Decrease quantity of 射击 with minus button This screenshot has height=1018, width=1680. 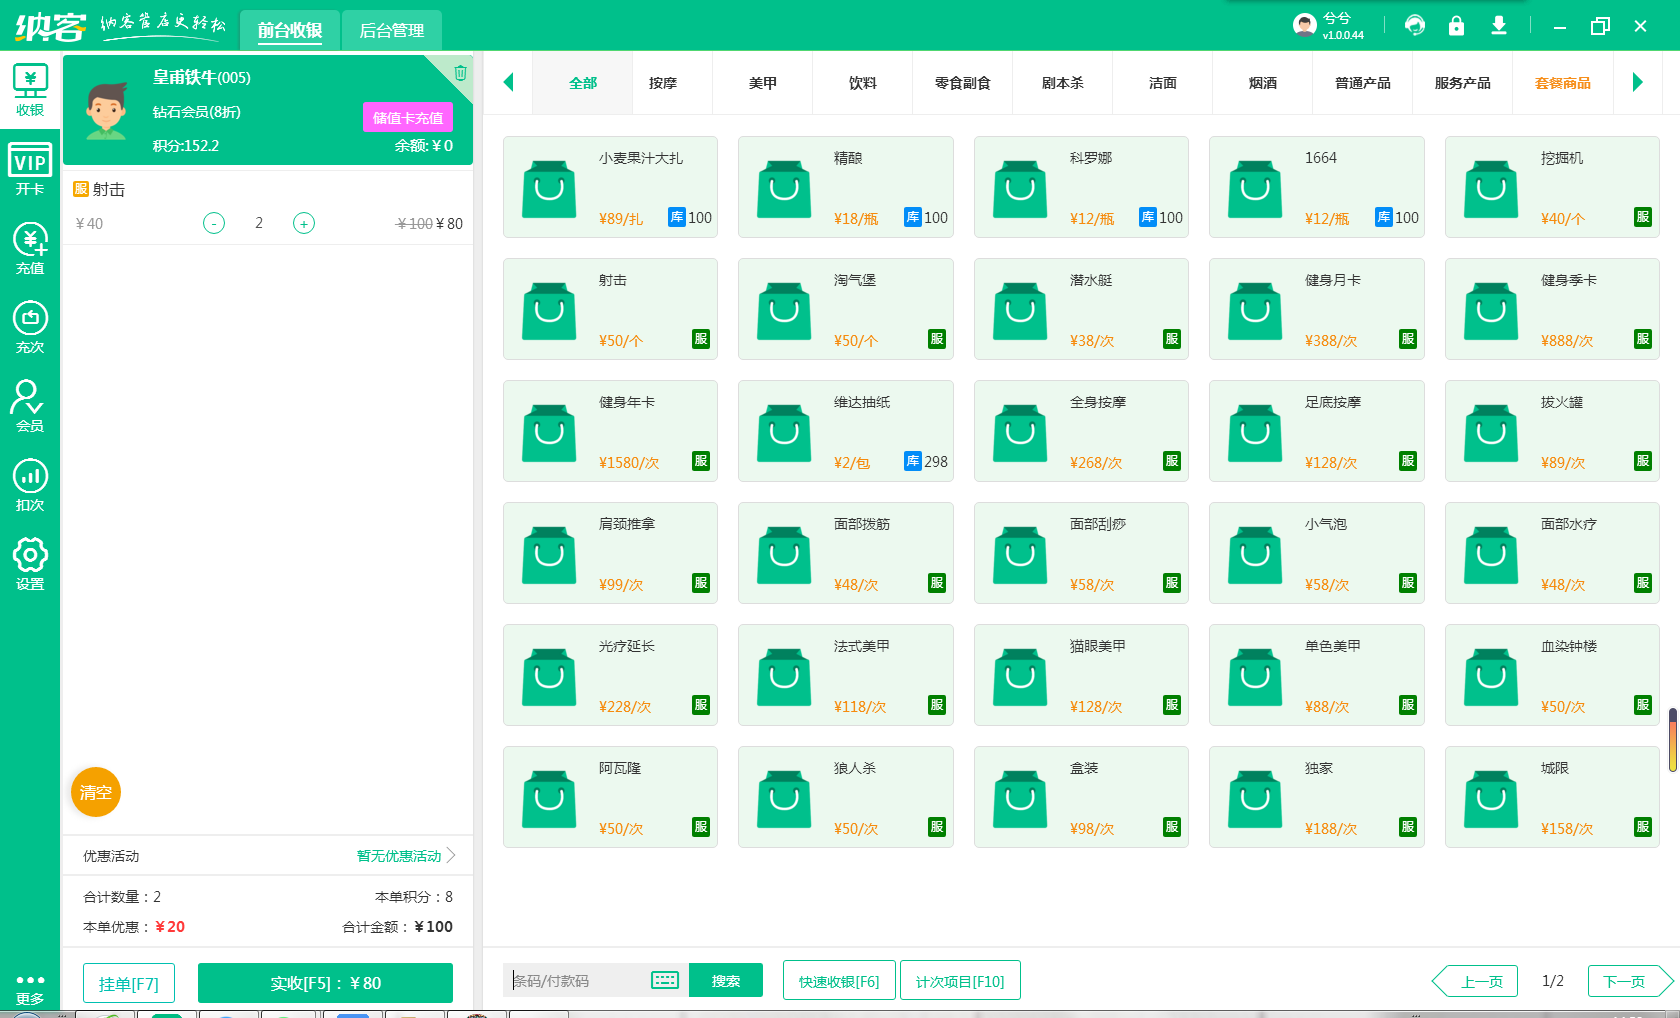(x=214, y=223)
